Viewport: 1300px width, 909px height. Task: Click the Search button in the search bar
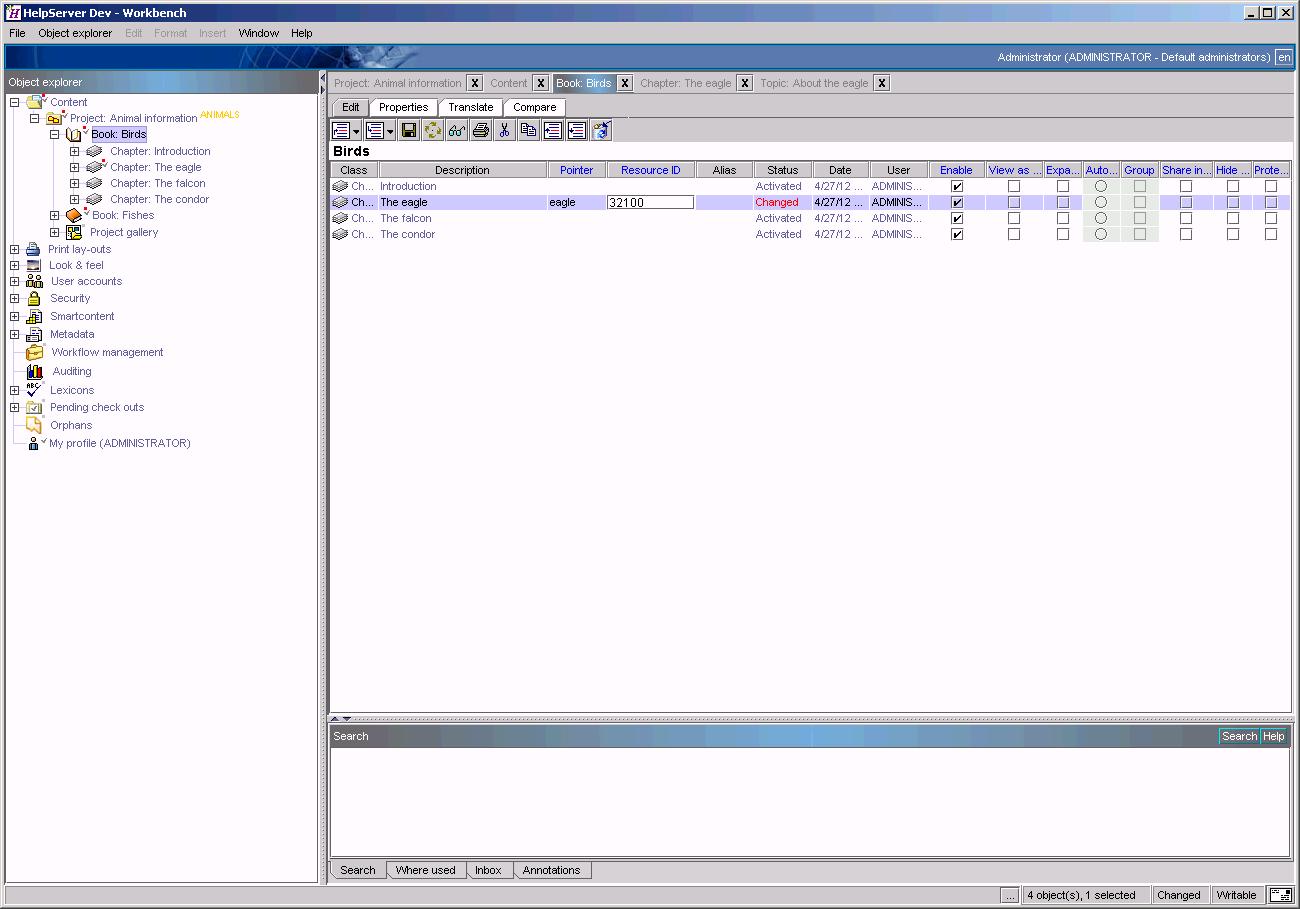pos(1239,735)
